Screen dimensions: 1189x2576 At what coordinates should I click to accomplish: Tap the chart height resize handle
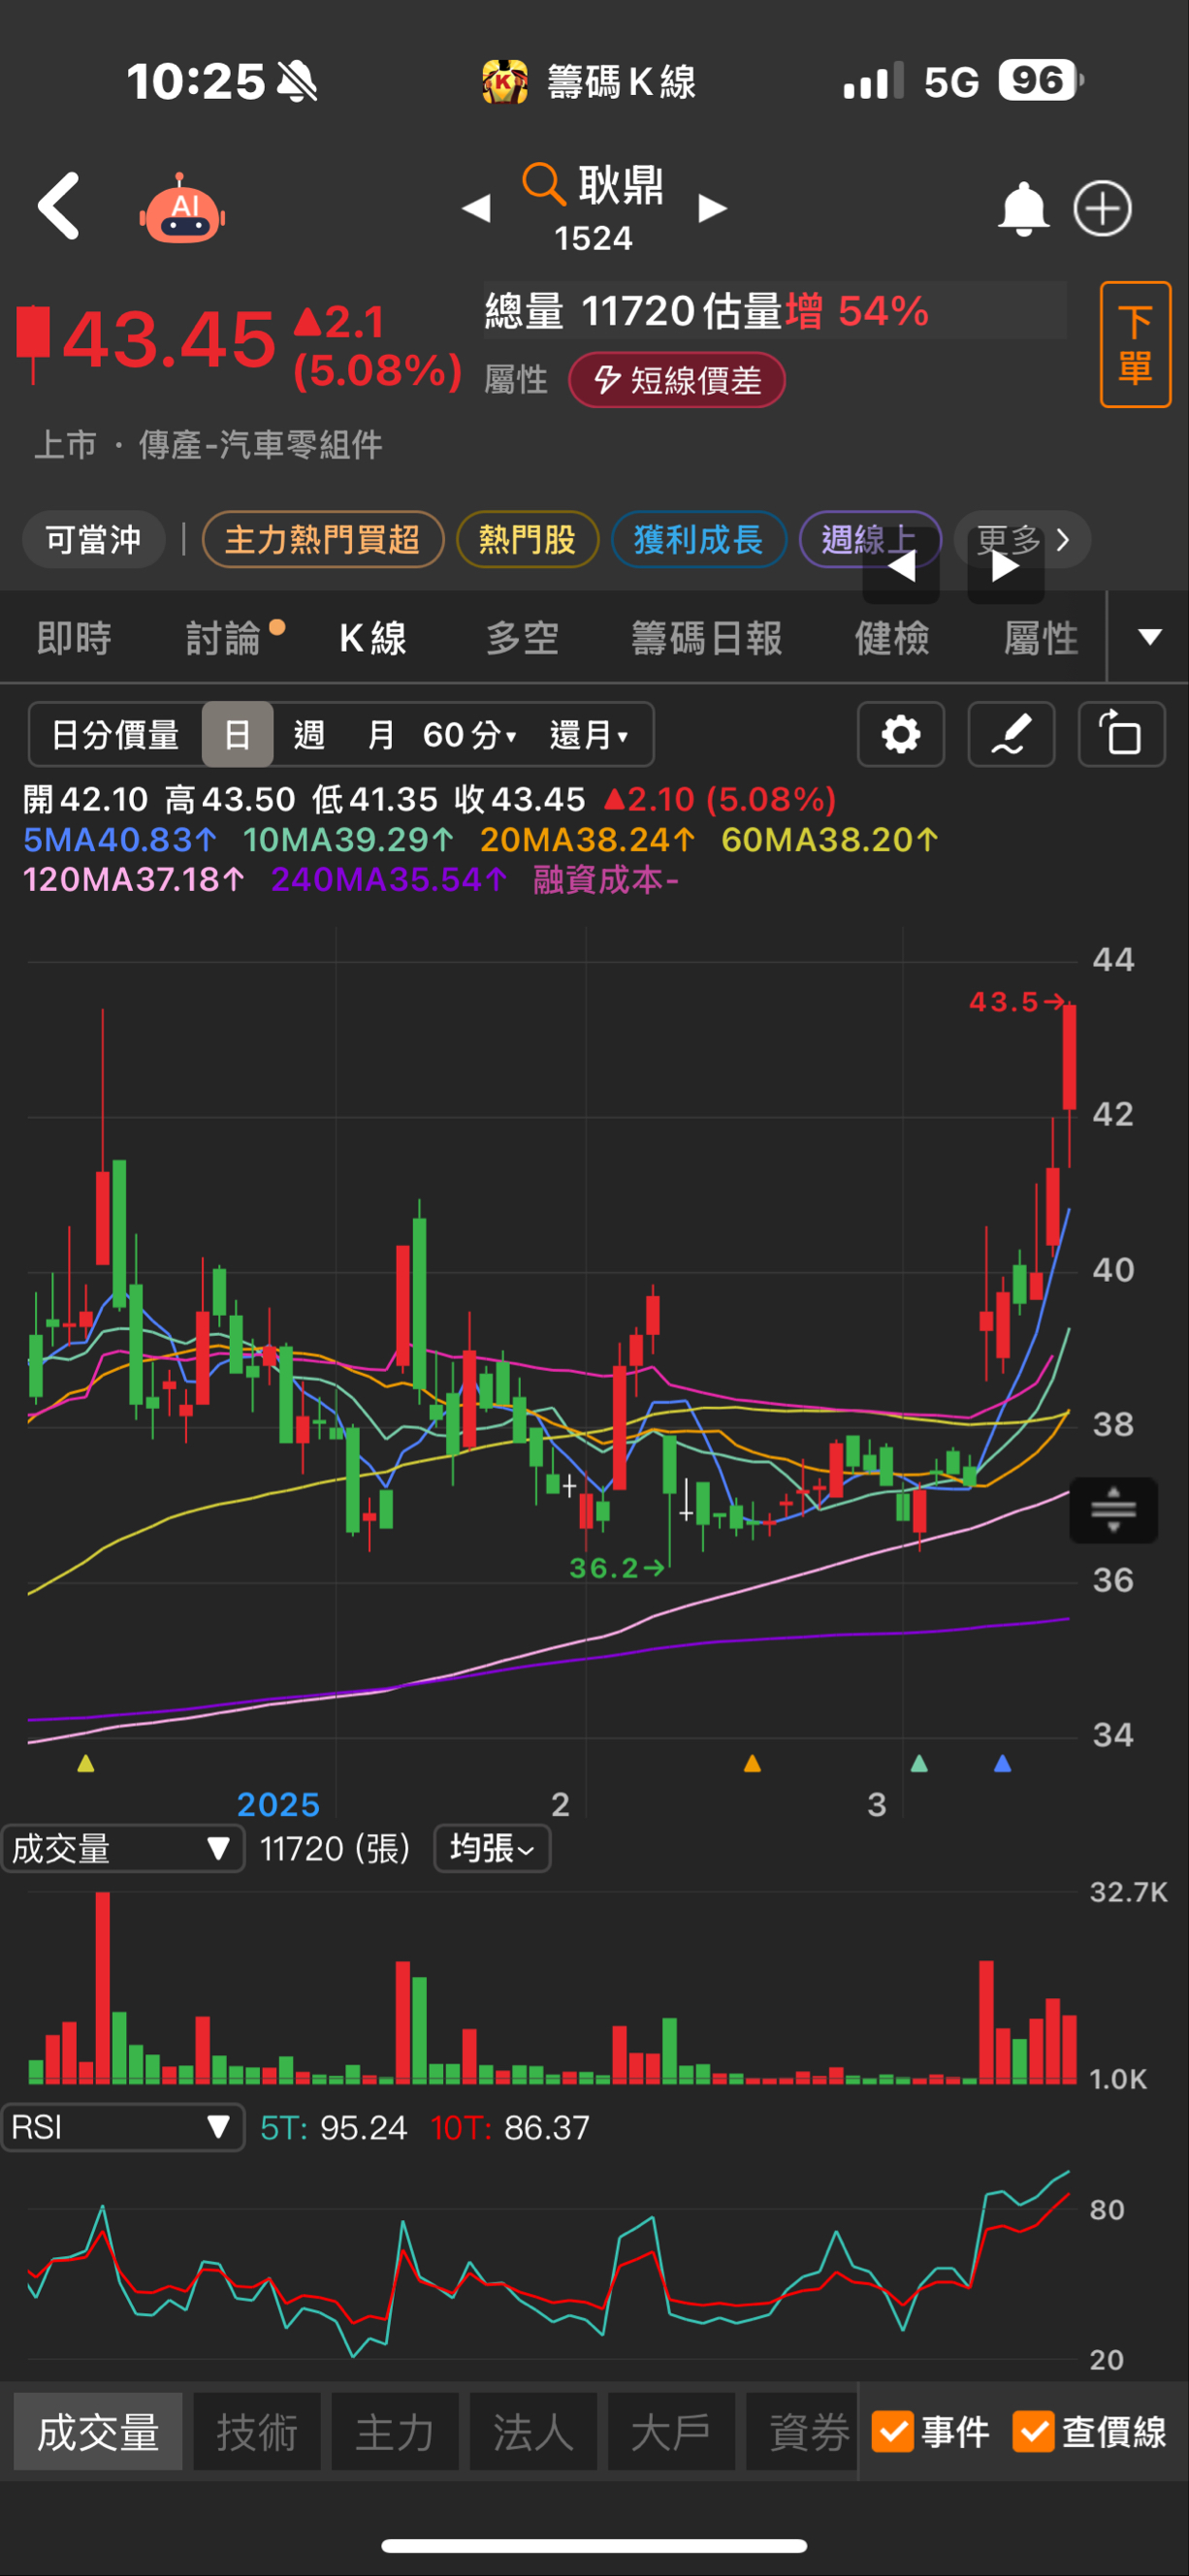point(1113,1510)
